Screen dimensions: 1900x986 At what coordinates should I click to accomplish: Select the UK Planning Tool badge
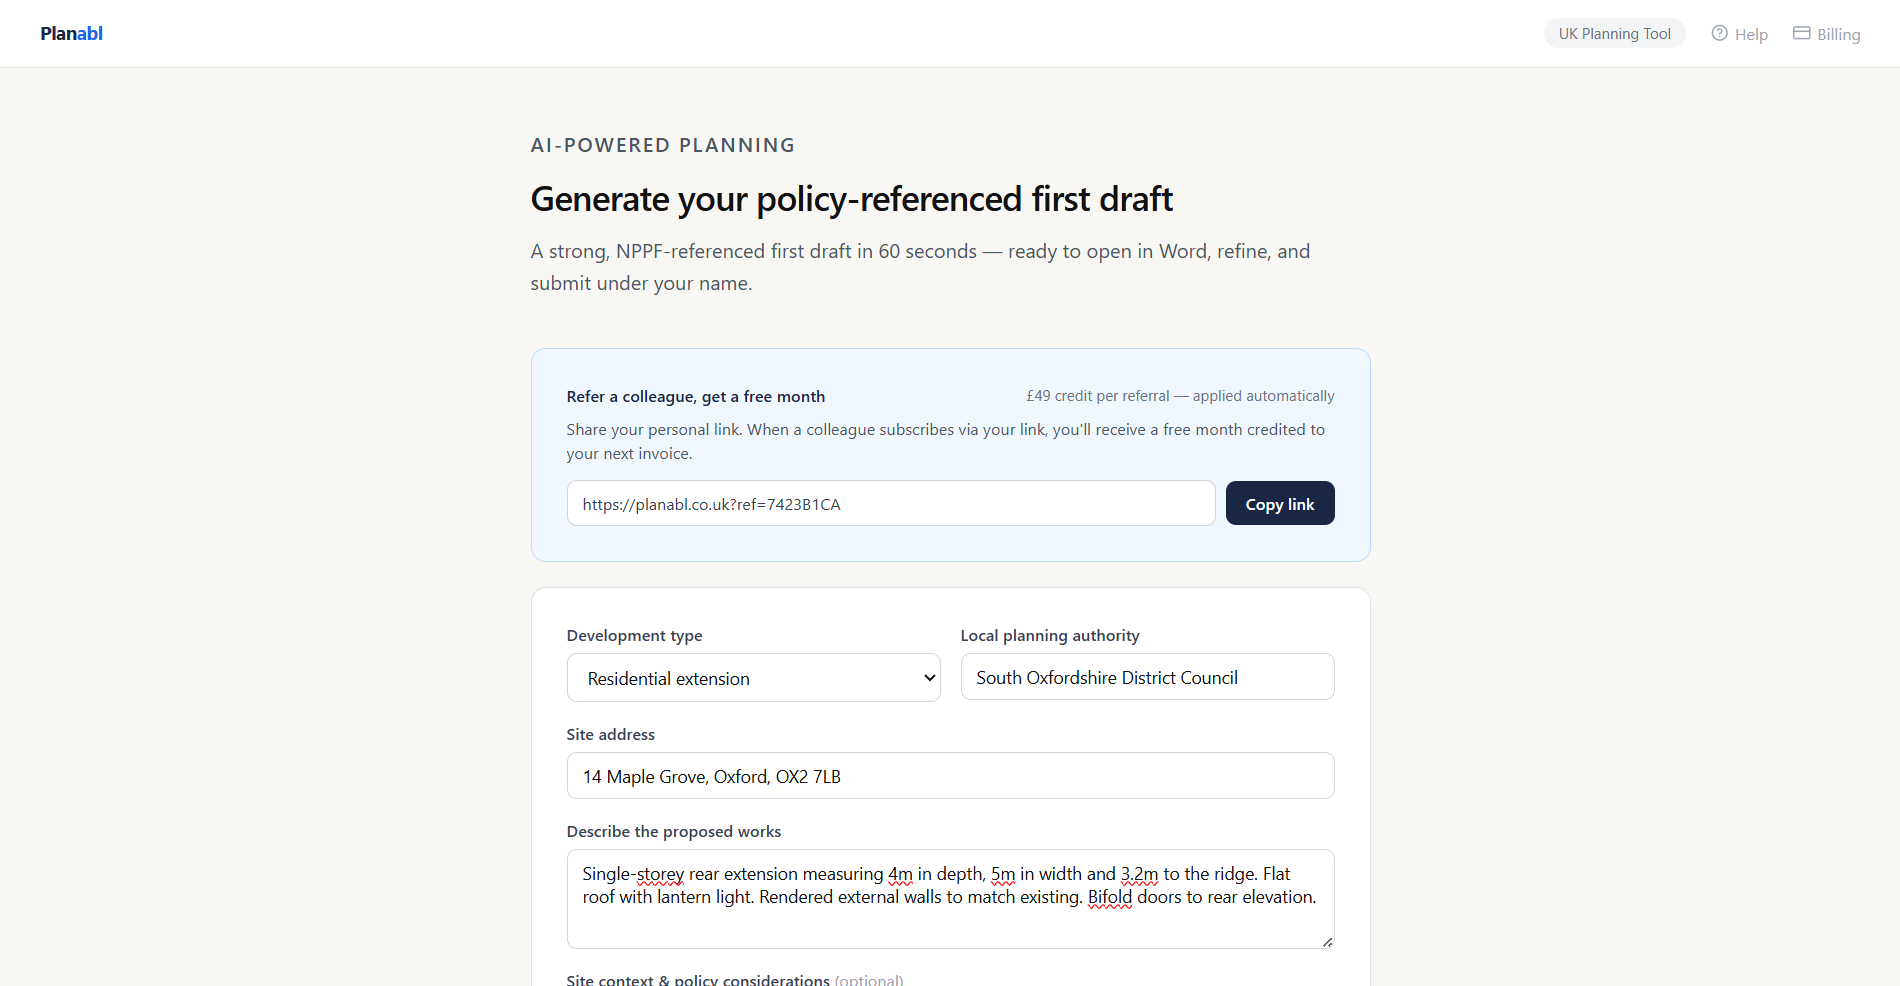pos(1614,33)
